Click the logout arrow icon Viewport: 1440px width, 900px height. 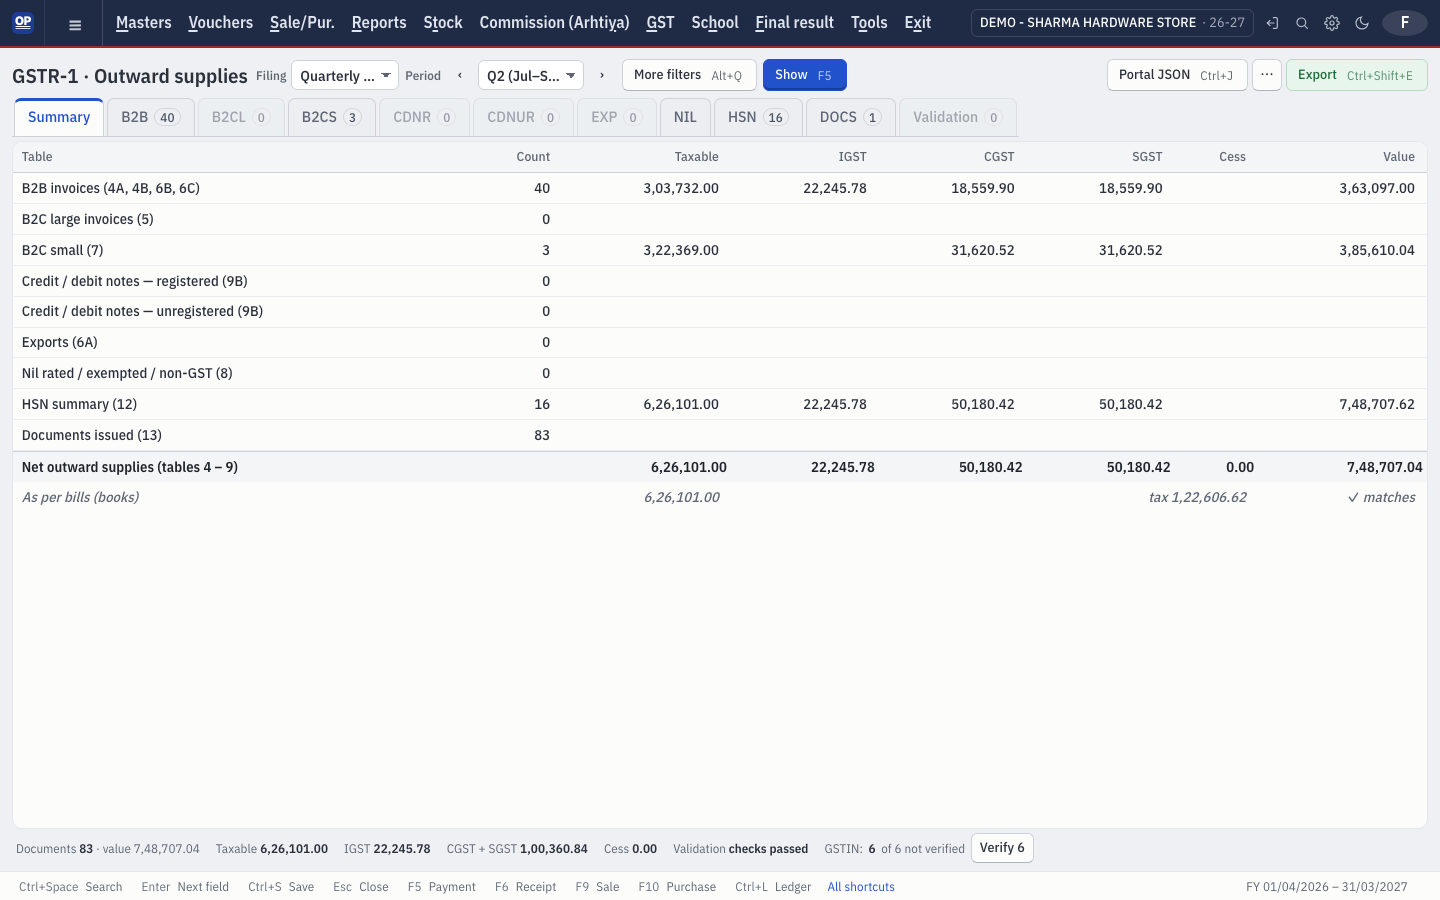click(x=1272, y=23)
